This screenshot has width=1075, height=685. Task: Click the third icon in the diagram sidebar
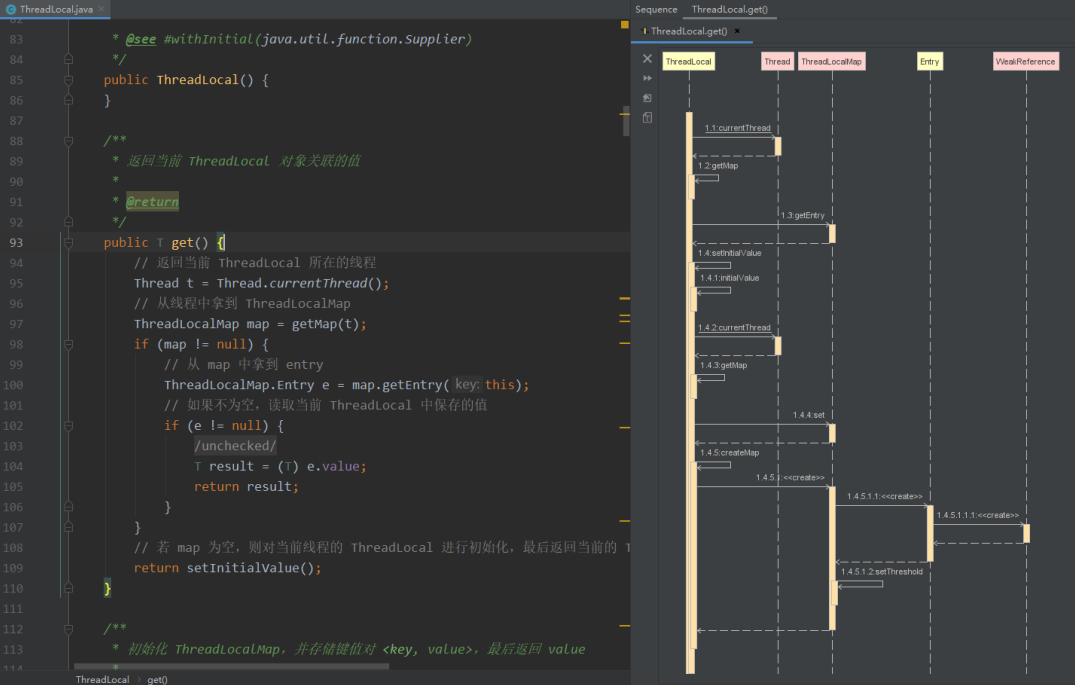coord(647,98)
